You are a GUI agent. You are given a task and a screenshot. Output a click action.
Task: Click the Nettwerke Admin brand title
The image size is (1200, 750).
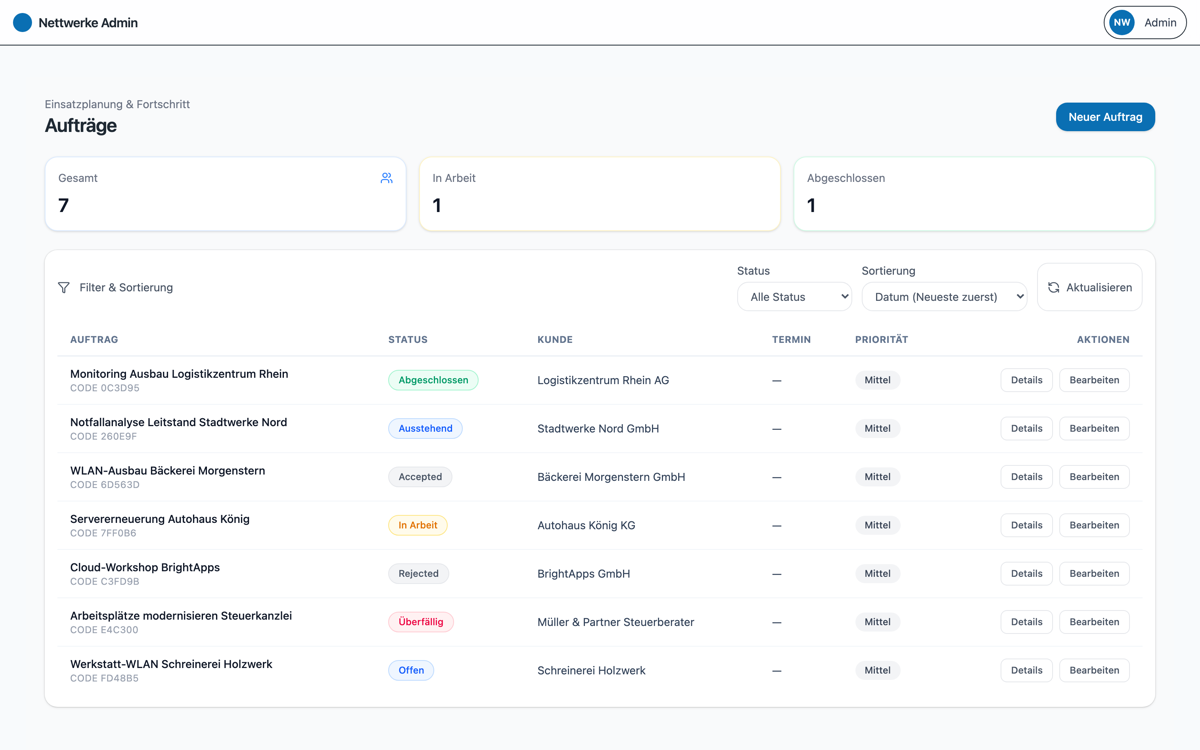tap(88, 22)
